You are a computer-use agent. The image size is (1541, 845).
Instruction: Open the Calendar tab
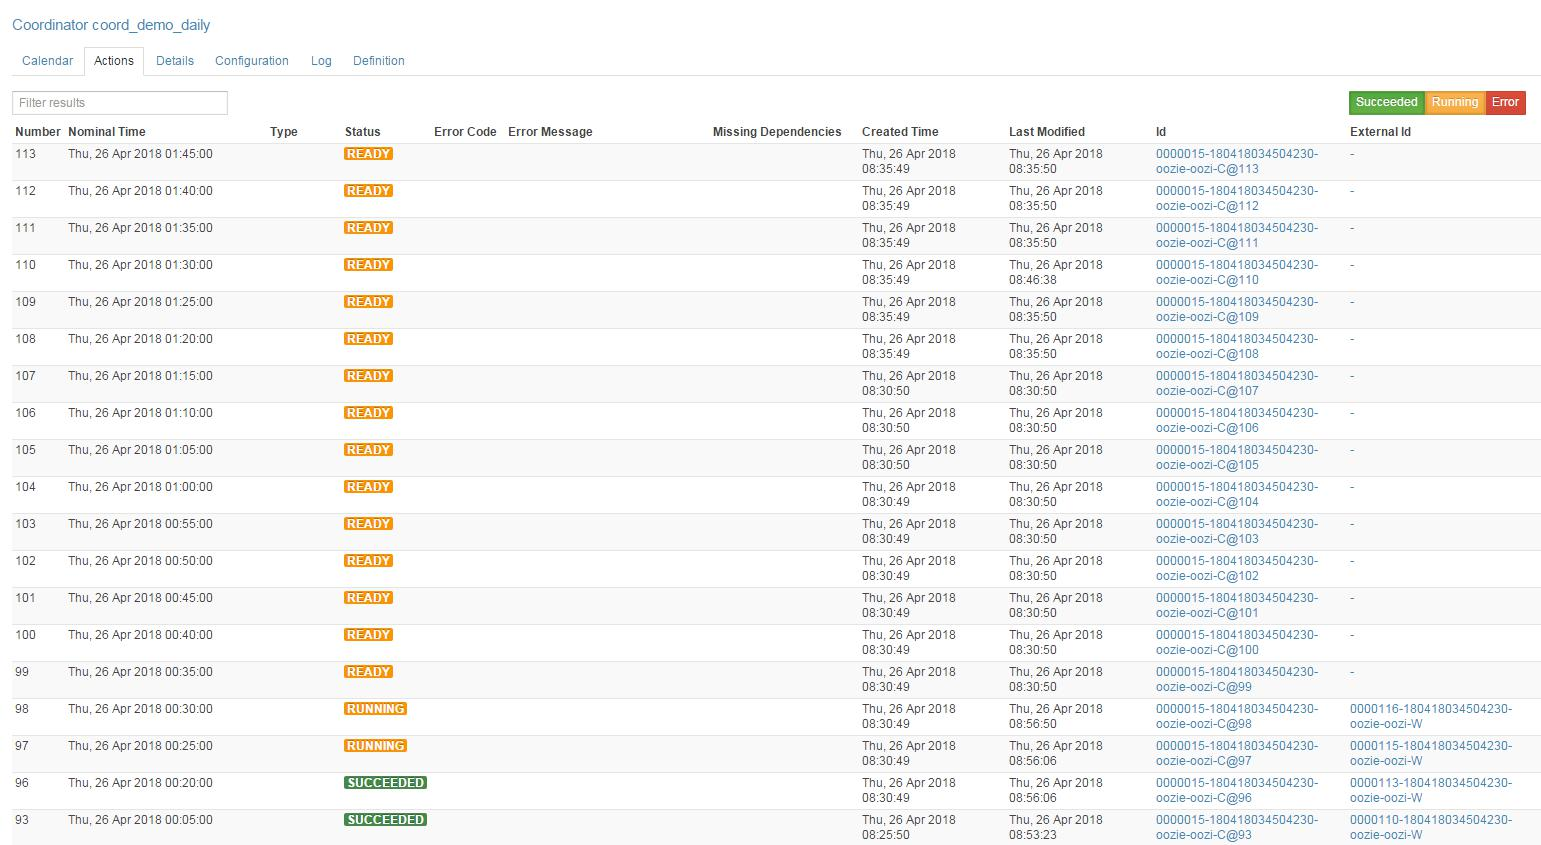pyautogui.click(x=47, y=61)
